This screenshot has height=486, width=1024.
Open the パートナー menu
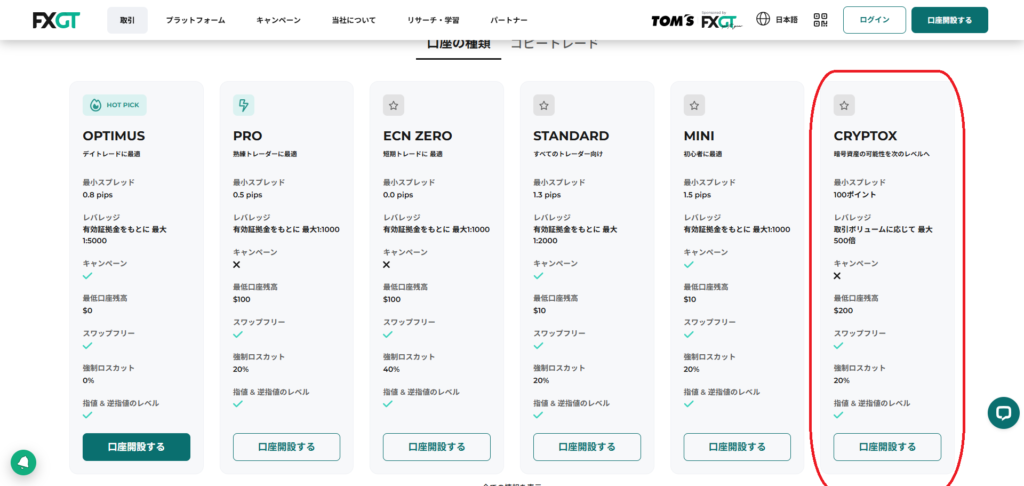[509, 20]
